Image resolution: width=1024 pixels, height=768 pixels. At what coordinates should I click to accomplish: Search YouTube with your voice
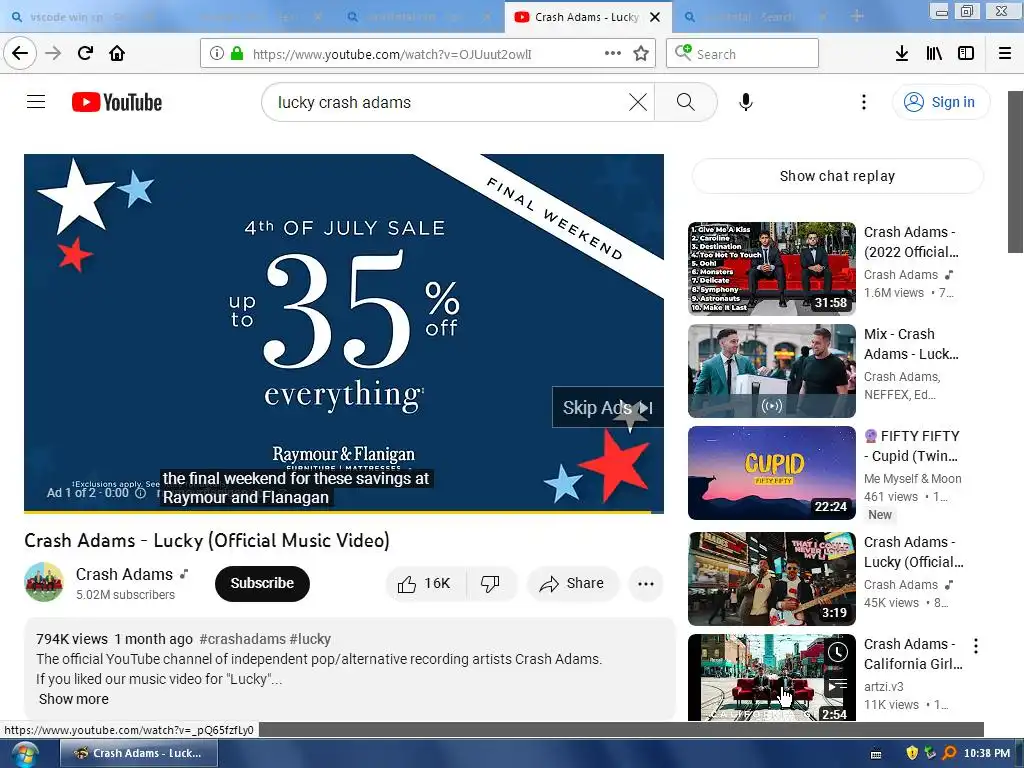click(x=746, y=102)
